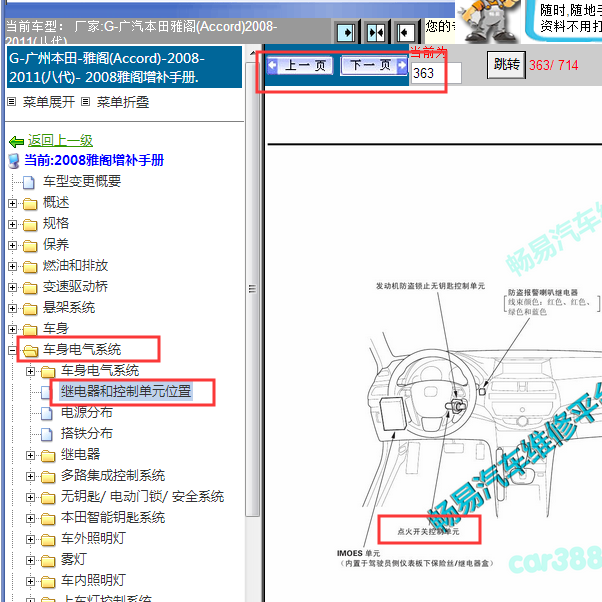Open the 搭铁分布 document
The width and height of the screenshot is (602, 602).
click(x=86, y=433)
